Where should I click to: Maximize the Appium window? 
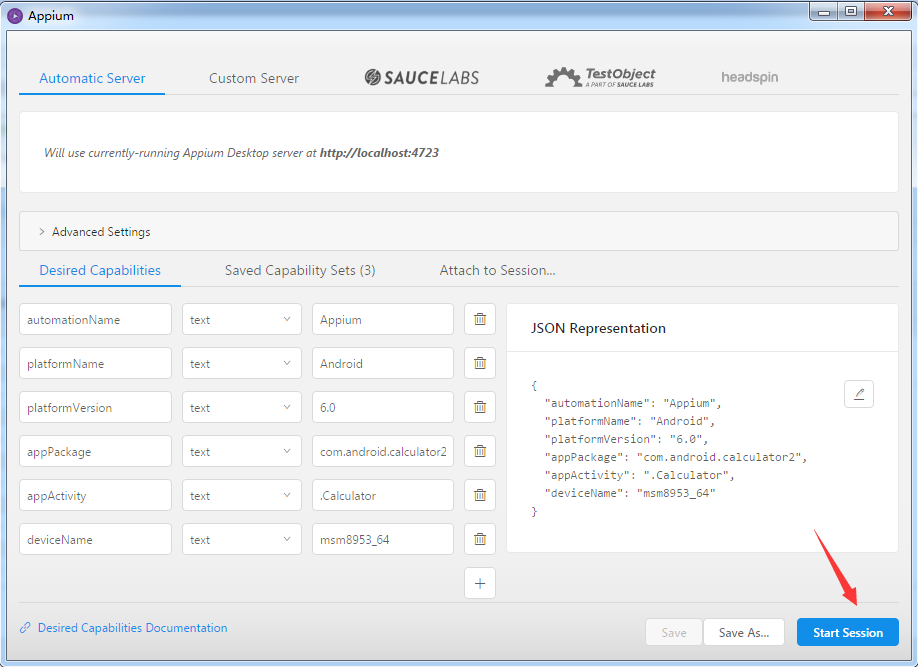(851, 12)
